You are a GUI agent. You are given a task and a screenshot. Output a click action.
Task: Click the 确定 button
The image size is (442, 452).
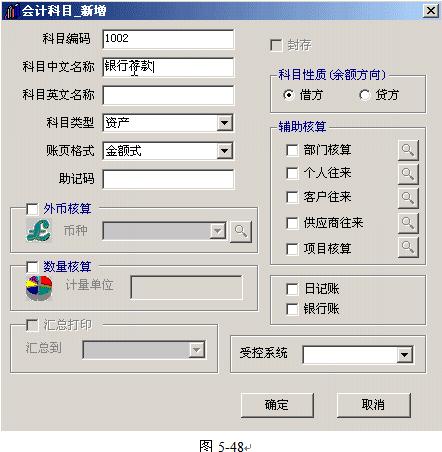click(277, 405)
